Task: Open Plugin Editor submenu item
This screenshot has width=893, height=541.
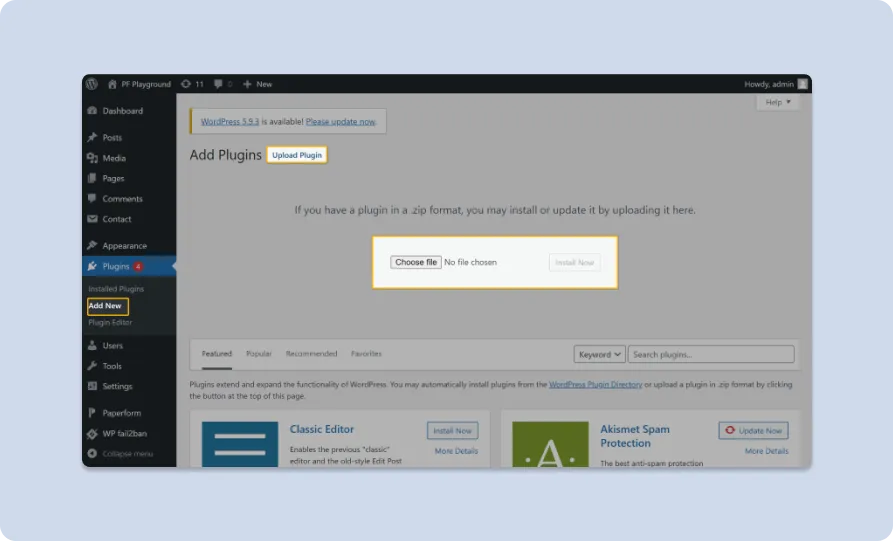Action: (x=110, y=322)
